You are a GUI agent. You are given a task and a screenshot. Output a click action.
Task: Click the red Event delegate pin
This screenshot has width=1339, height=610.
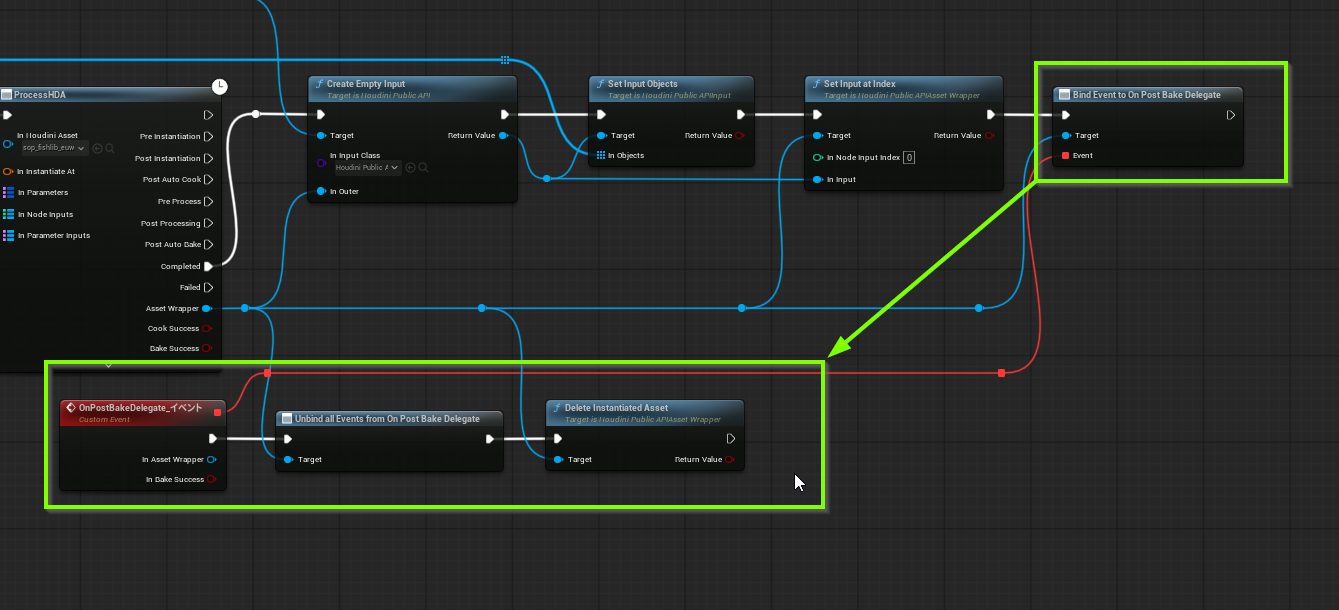click(x=1065, y=156)
